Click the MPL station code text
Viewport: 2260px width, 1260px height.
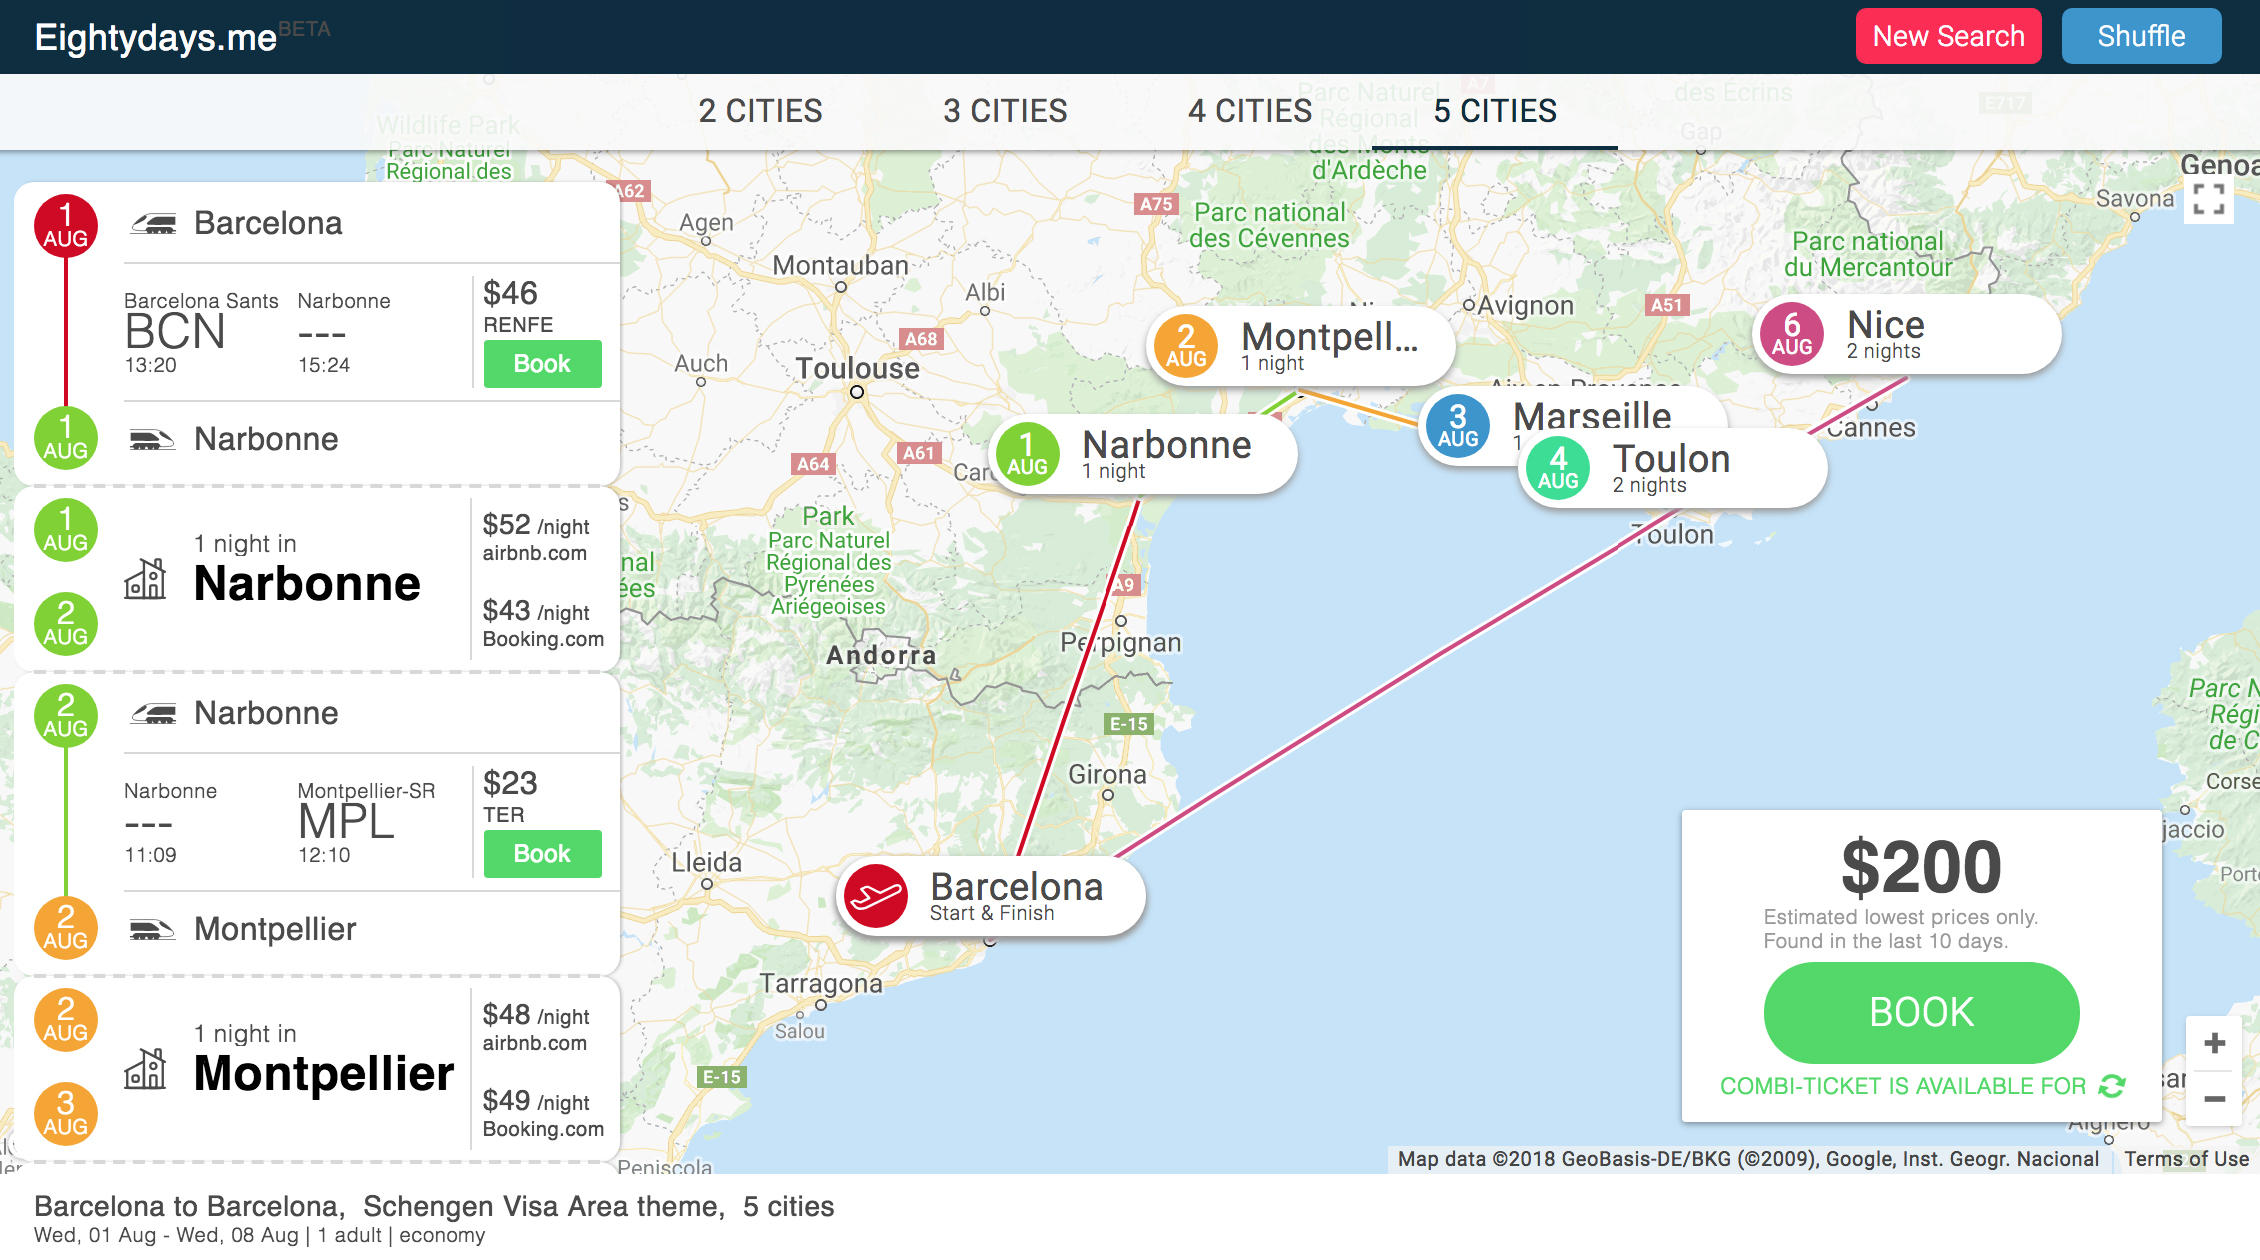click(x=346, y=822)
